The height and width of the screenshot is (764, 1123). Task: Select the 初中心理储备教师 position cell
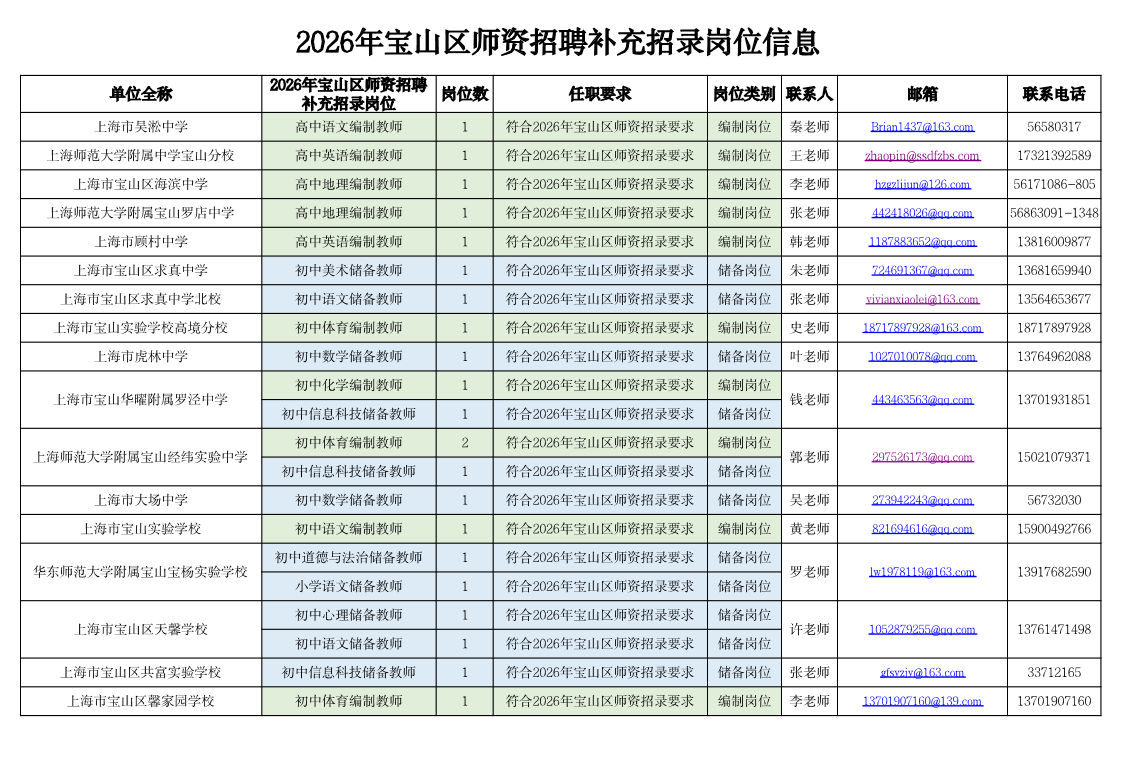(349, 615)
